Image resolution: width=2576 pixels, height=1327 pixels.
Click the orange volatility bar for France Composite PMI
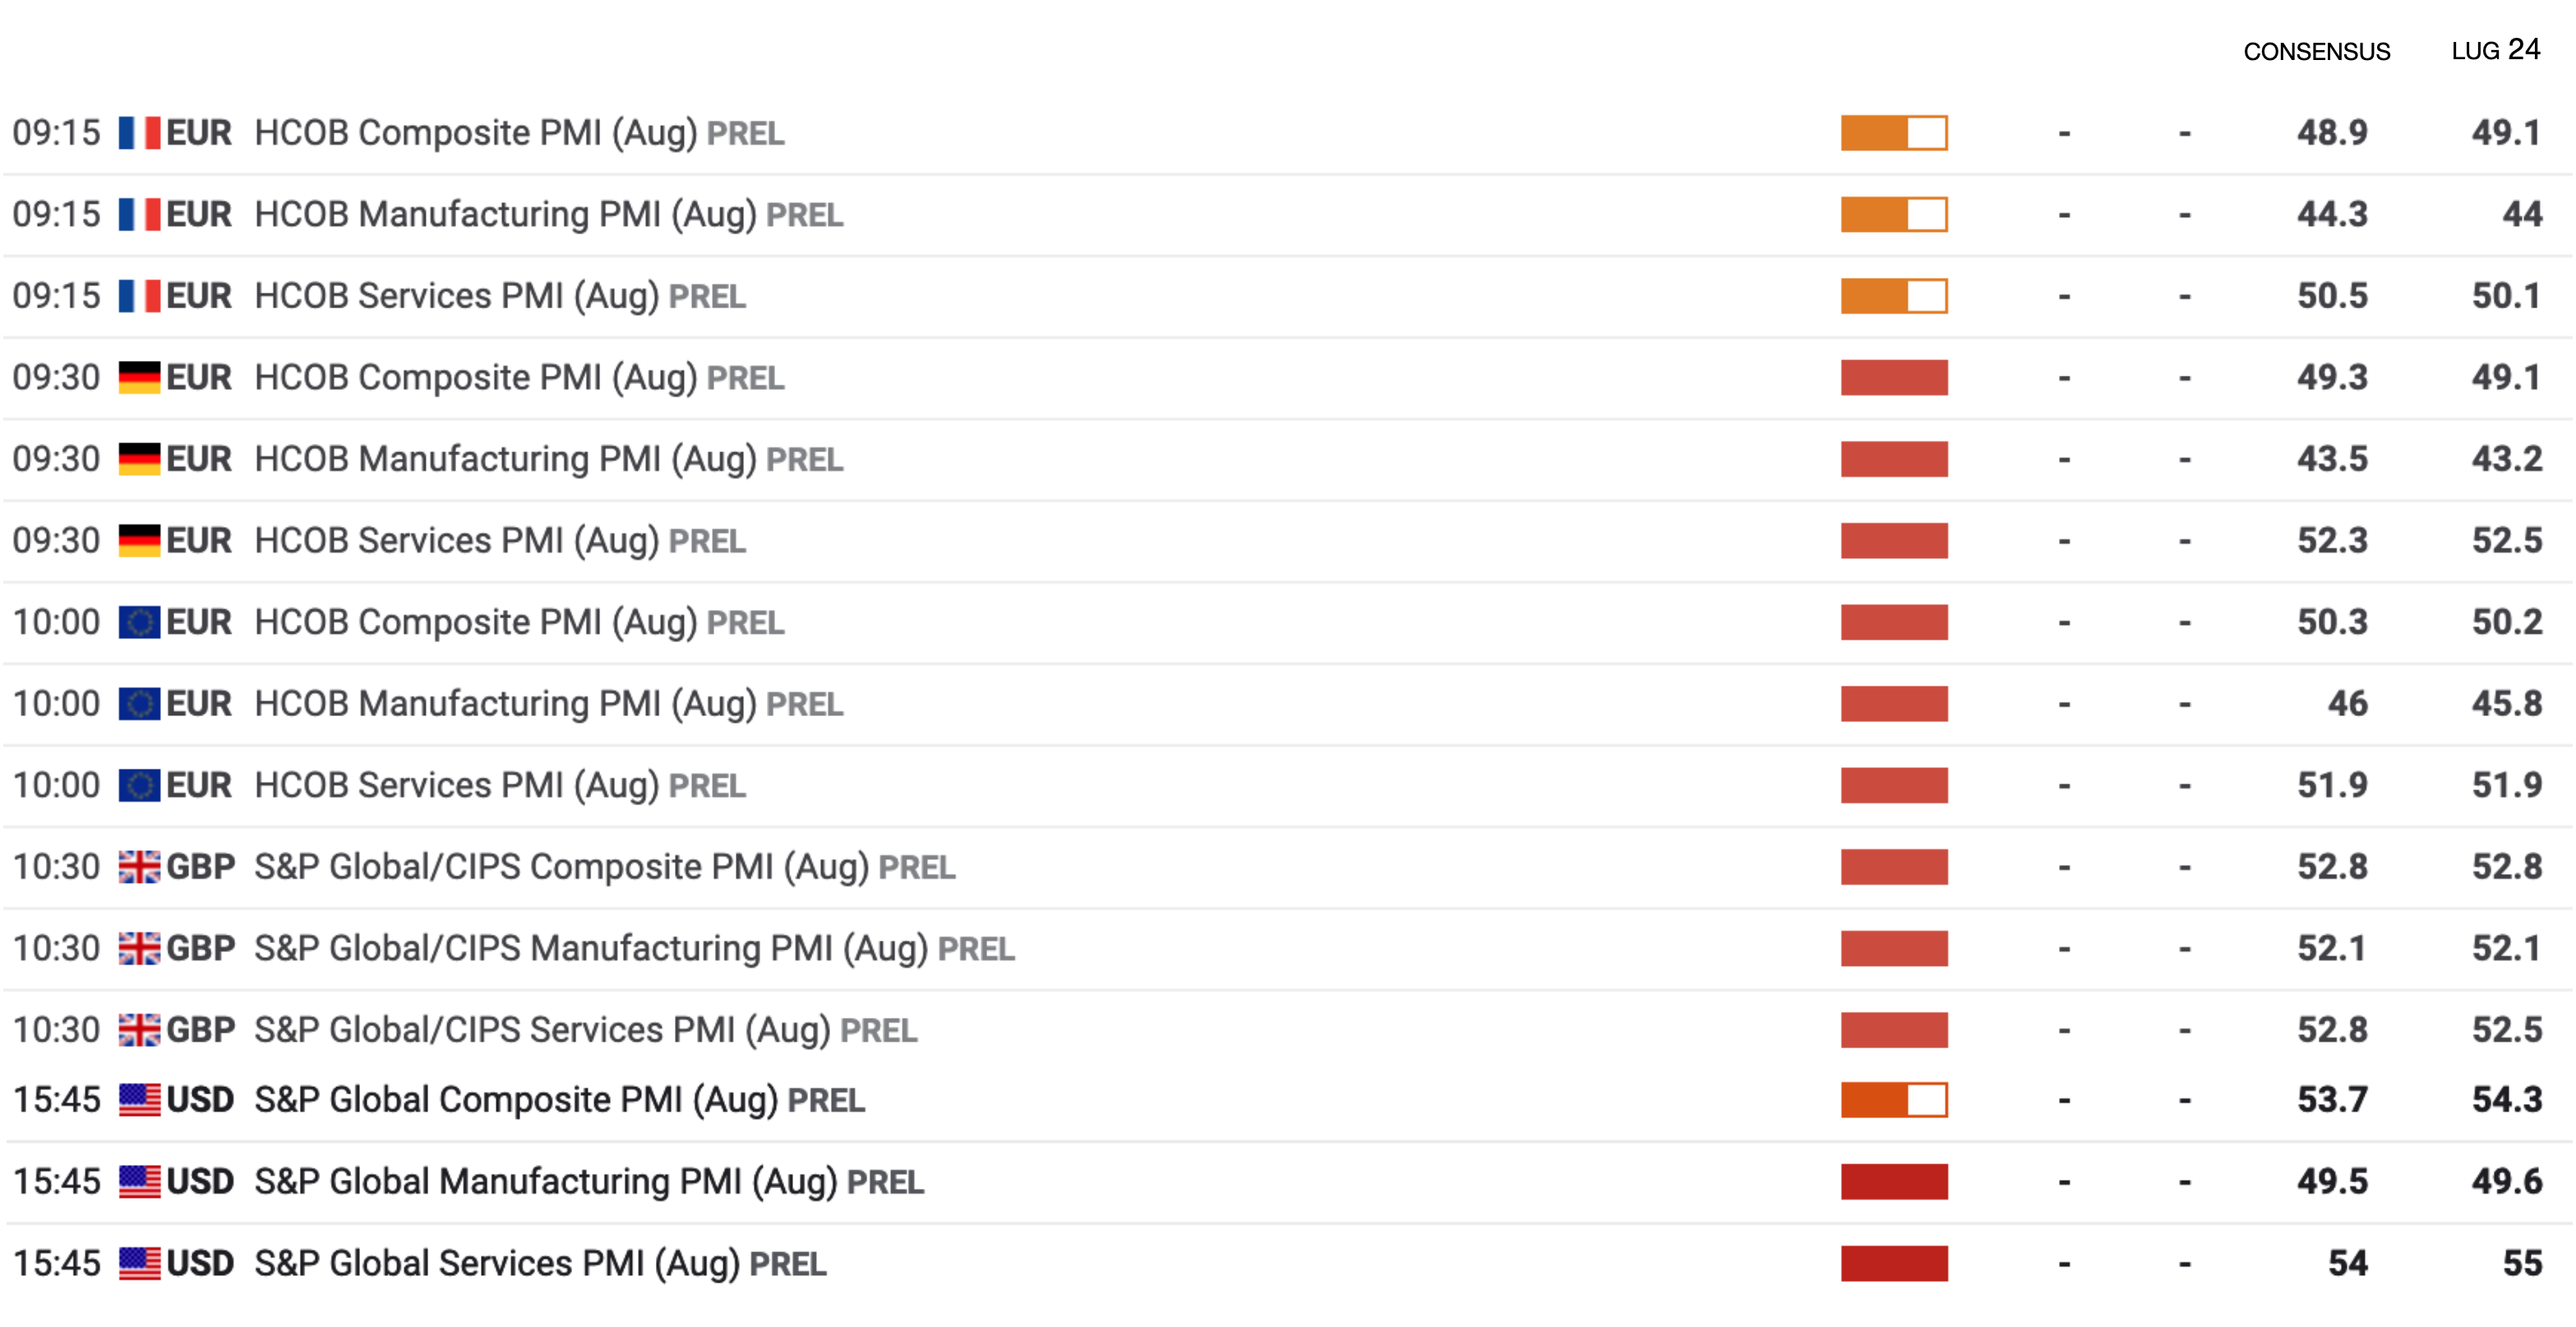click(1894, 133)
